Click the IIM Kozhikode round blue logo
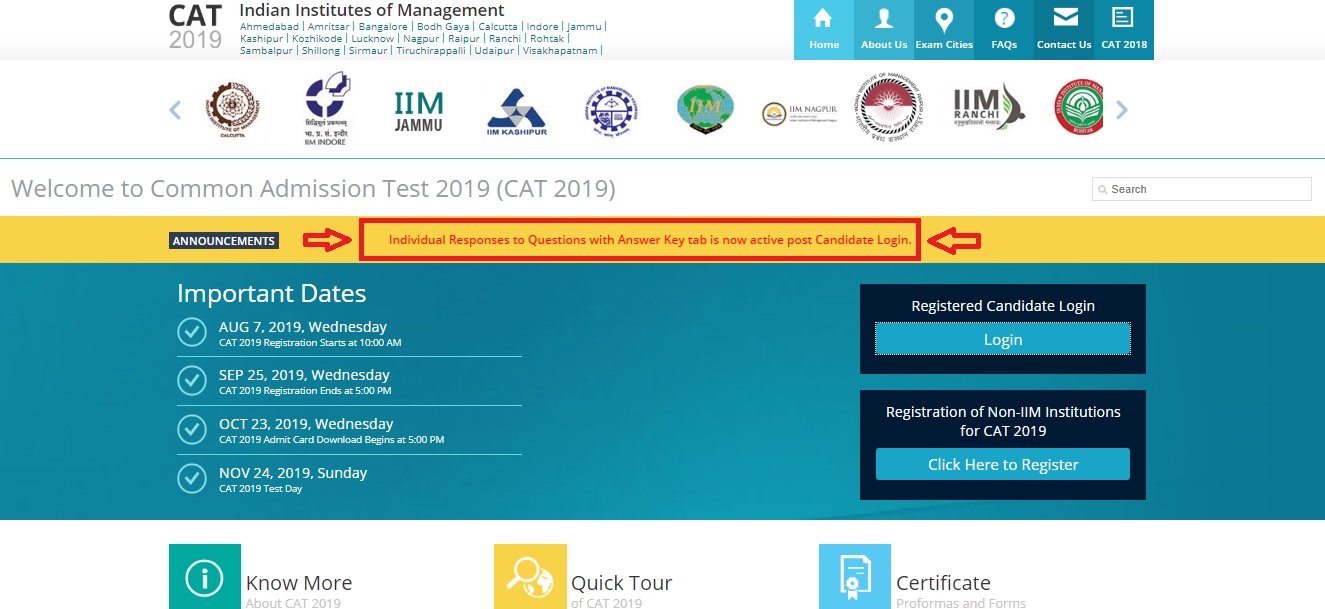The image size is (1325, 609). coord(610,110)
